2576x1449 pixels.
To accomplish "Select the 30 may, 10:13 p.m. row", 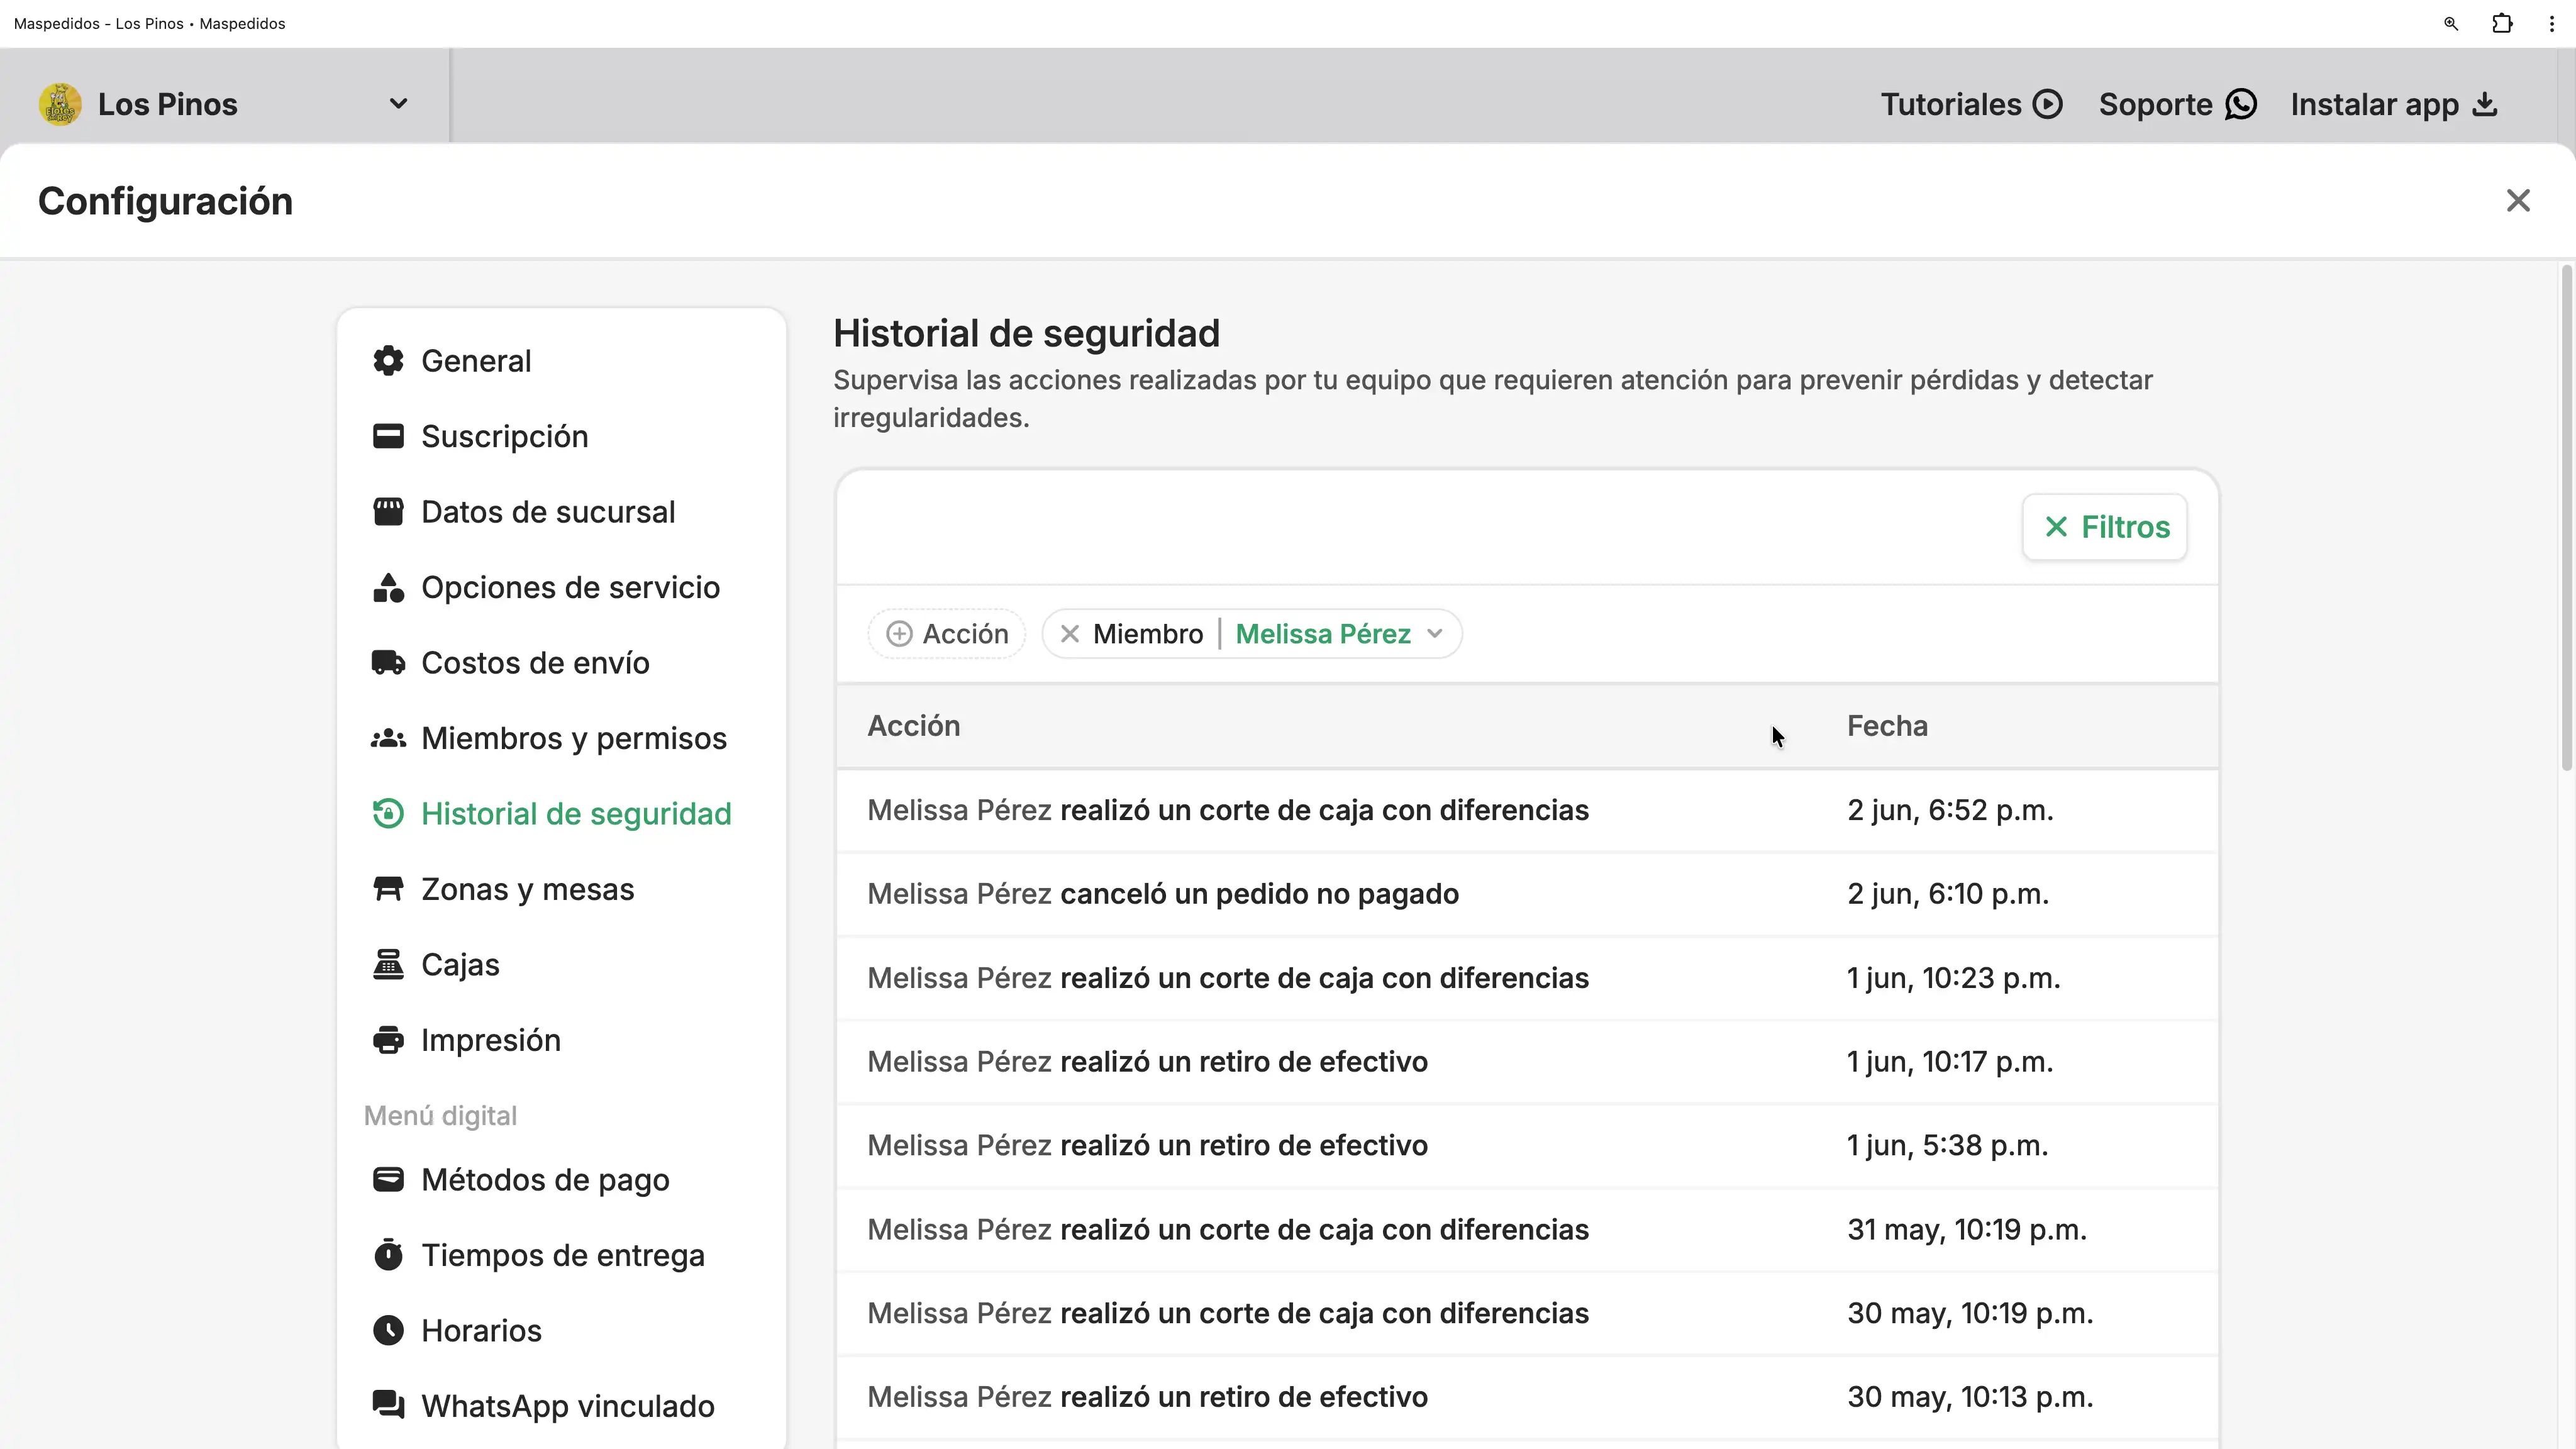I will coord(1527,1397).
